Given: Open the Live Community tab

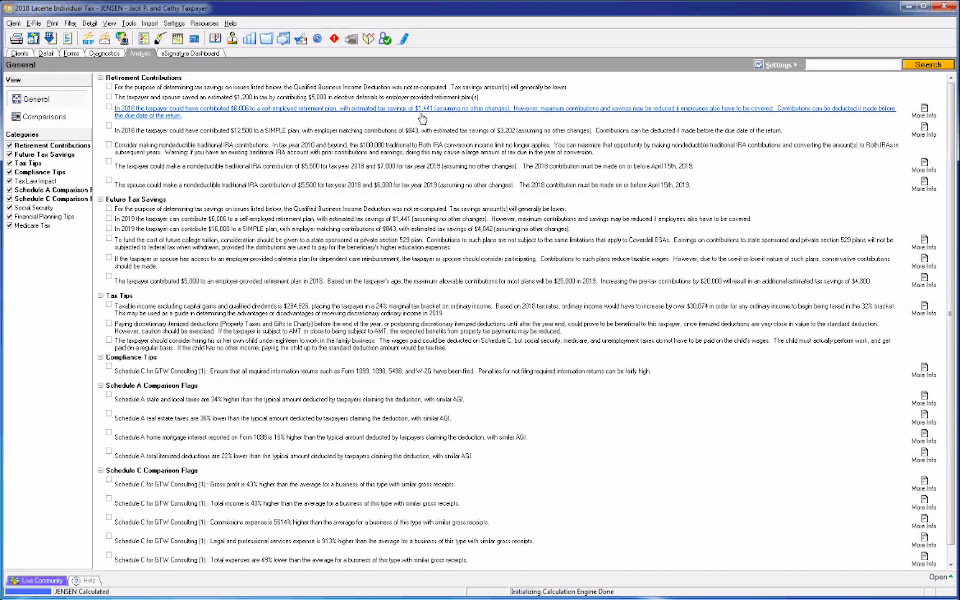Looking at the screenshot, I should [x=37, y=580].
